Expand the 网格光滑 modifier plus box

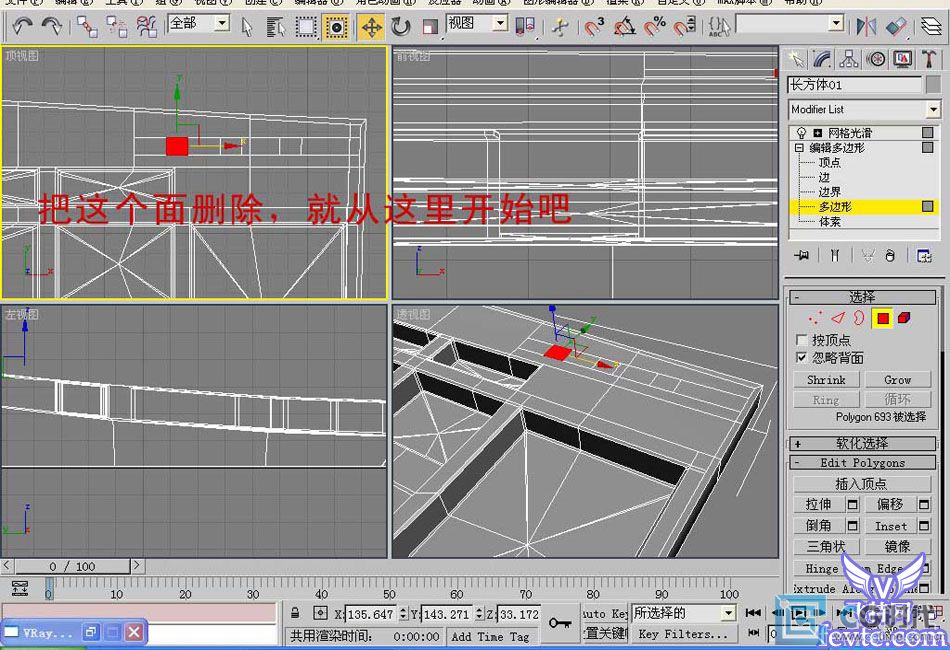pos(818,133)
